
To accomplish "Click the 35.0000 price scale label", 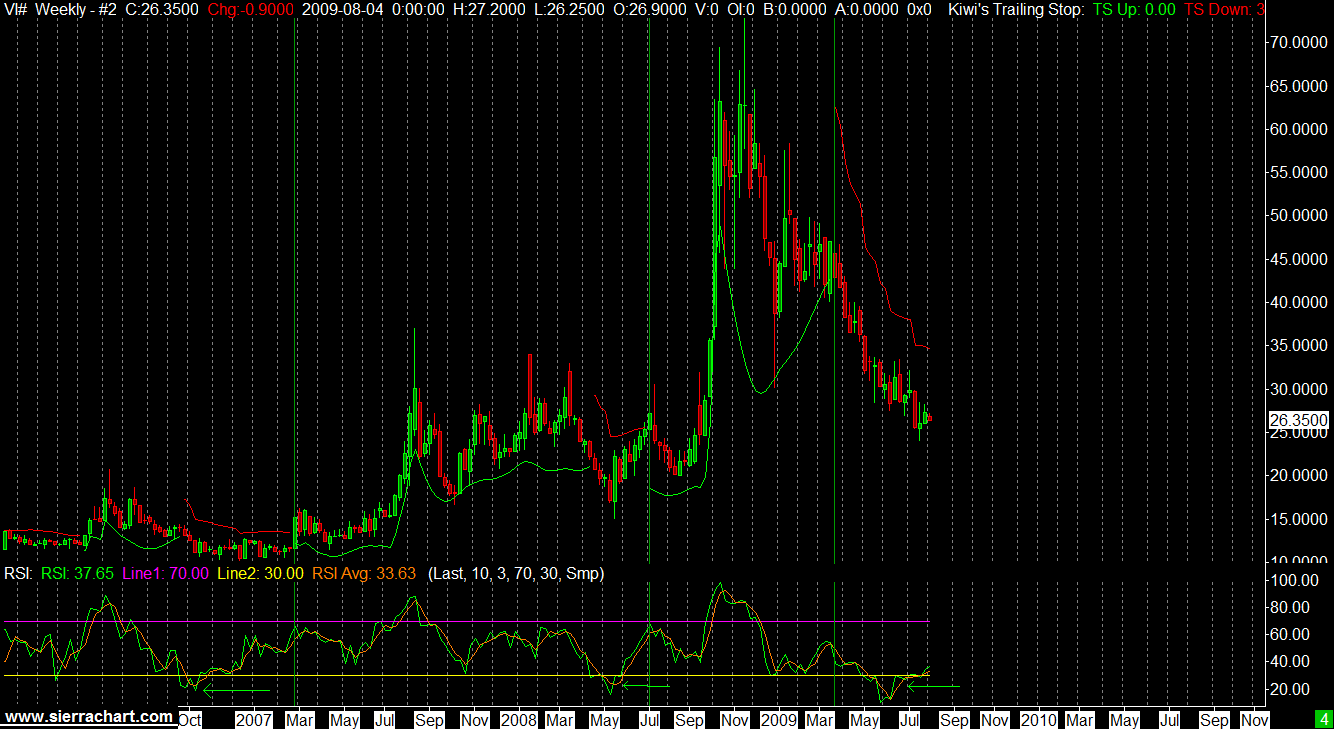I will 1298,345.
